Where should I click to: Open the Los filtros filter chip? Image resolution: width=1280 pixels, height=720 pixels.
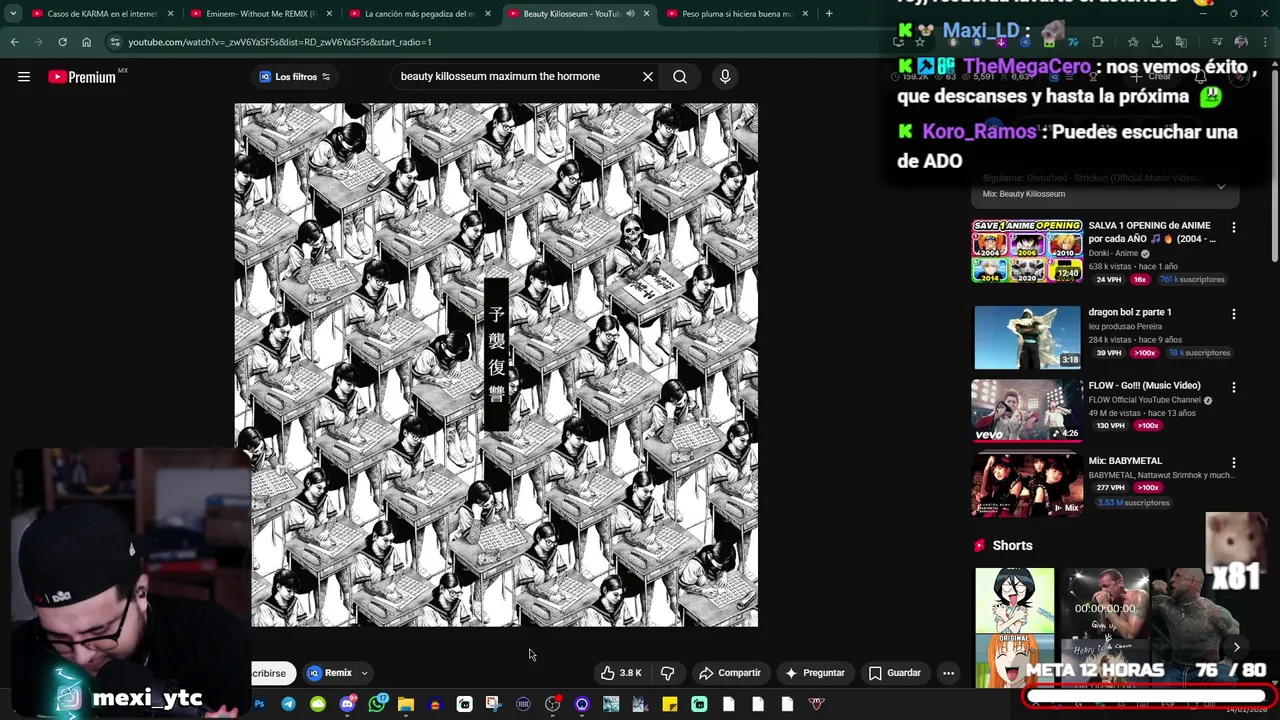(295, 77)
